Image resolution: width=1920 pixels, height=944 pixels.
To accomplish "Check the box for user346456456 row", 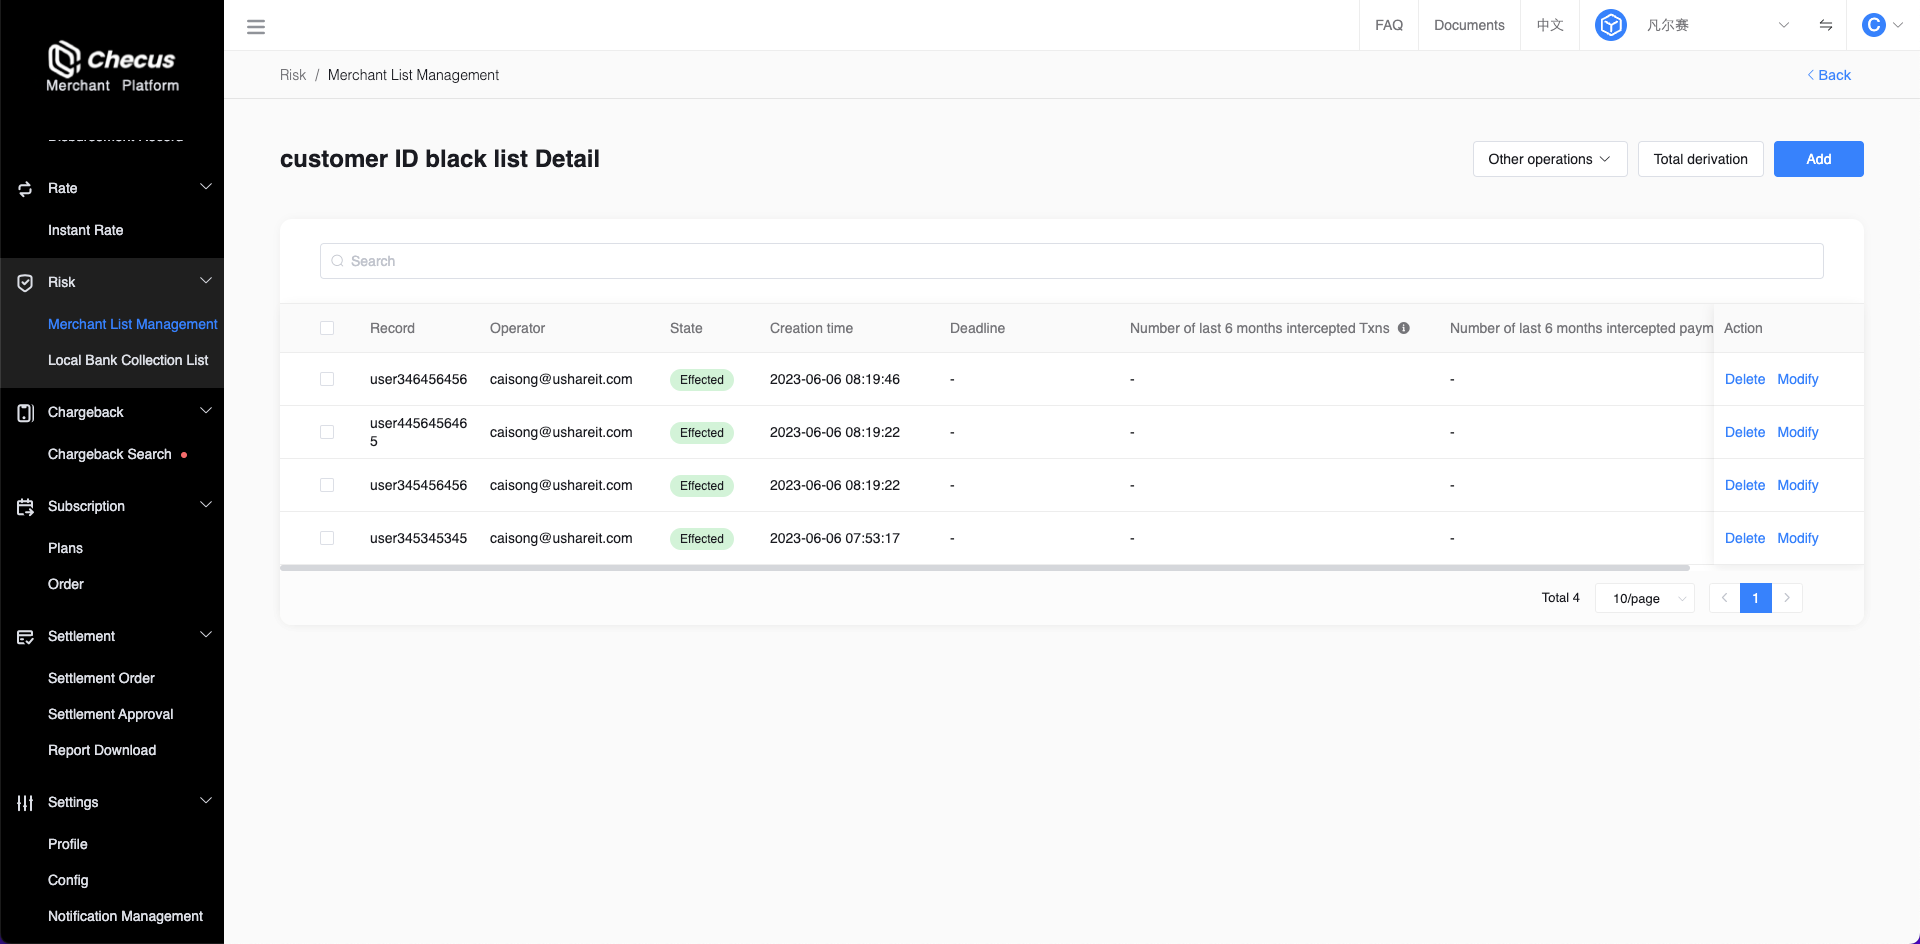I will click(327, 379).
